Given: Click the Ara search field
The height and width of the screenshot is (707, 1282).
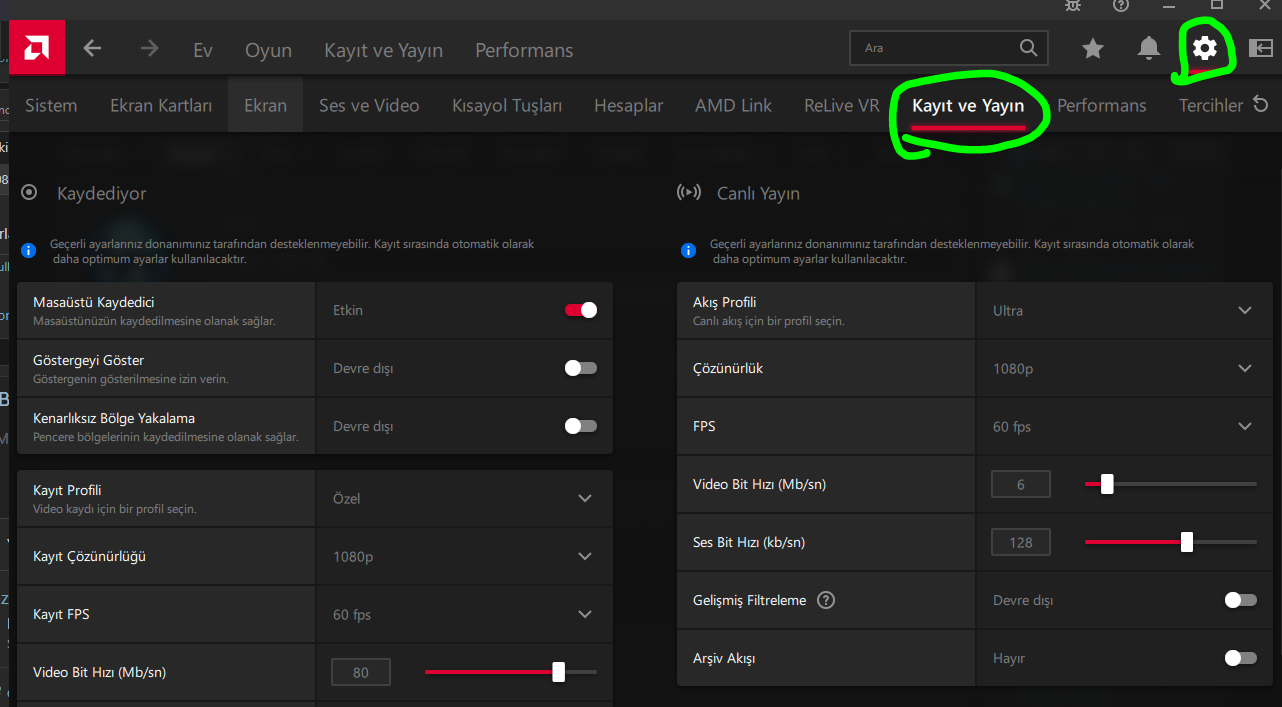Looking at the screenshot, I should pyautogui.click(x=935, y=48).
